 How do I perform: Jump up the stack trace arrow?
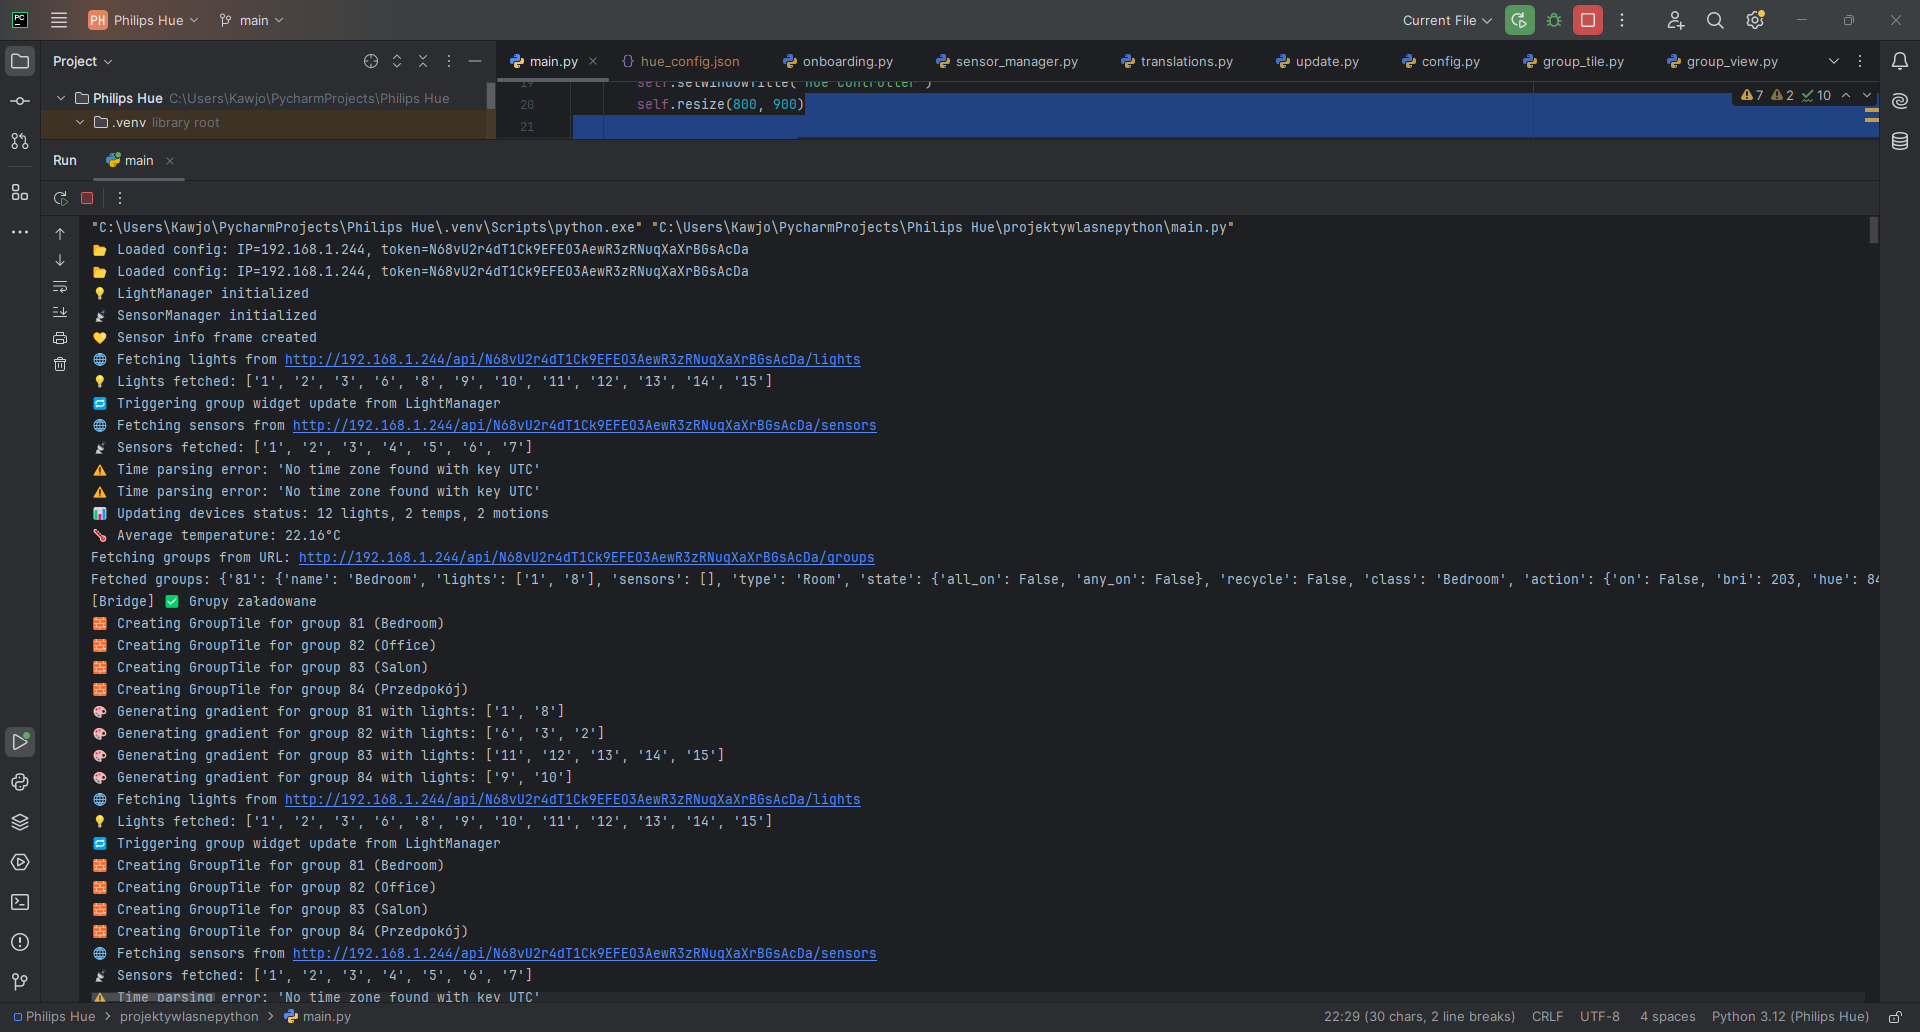coord(60,234)
